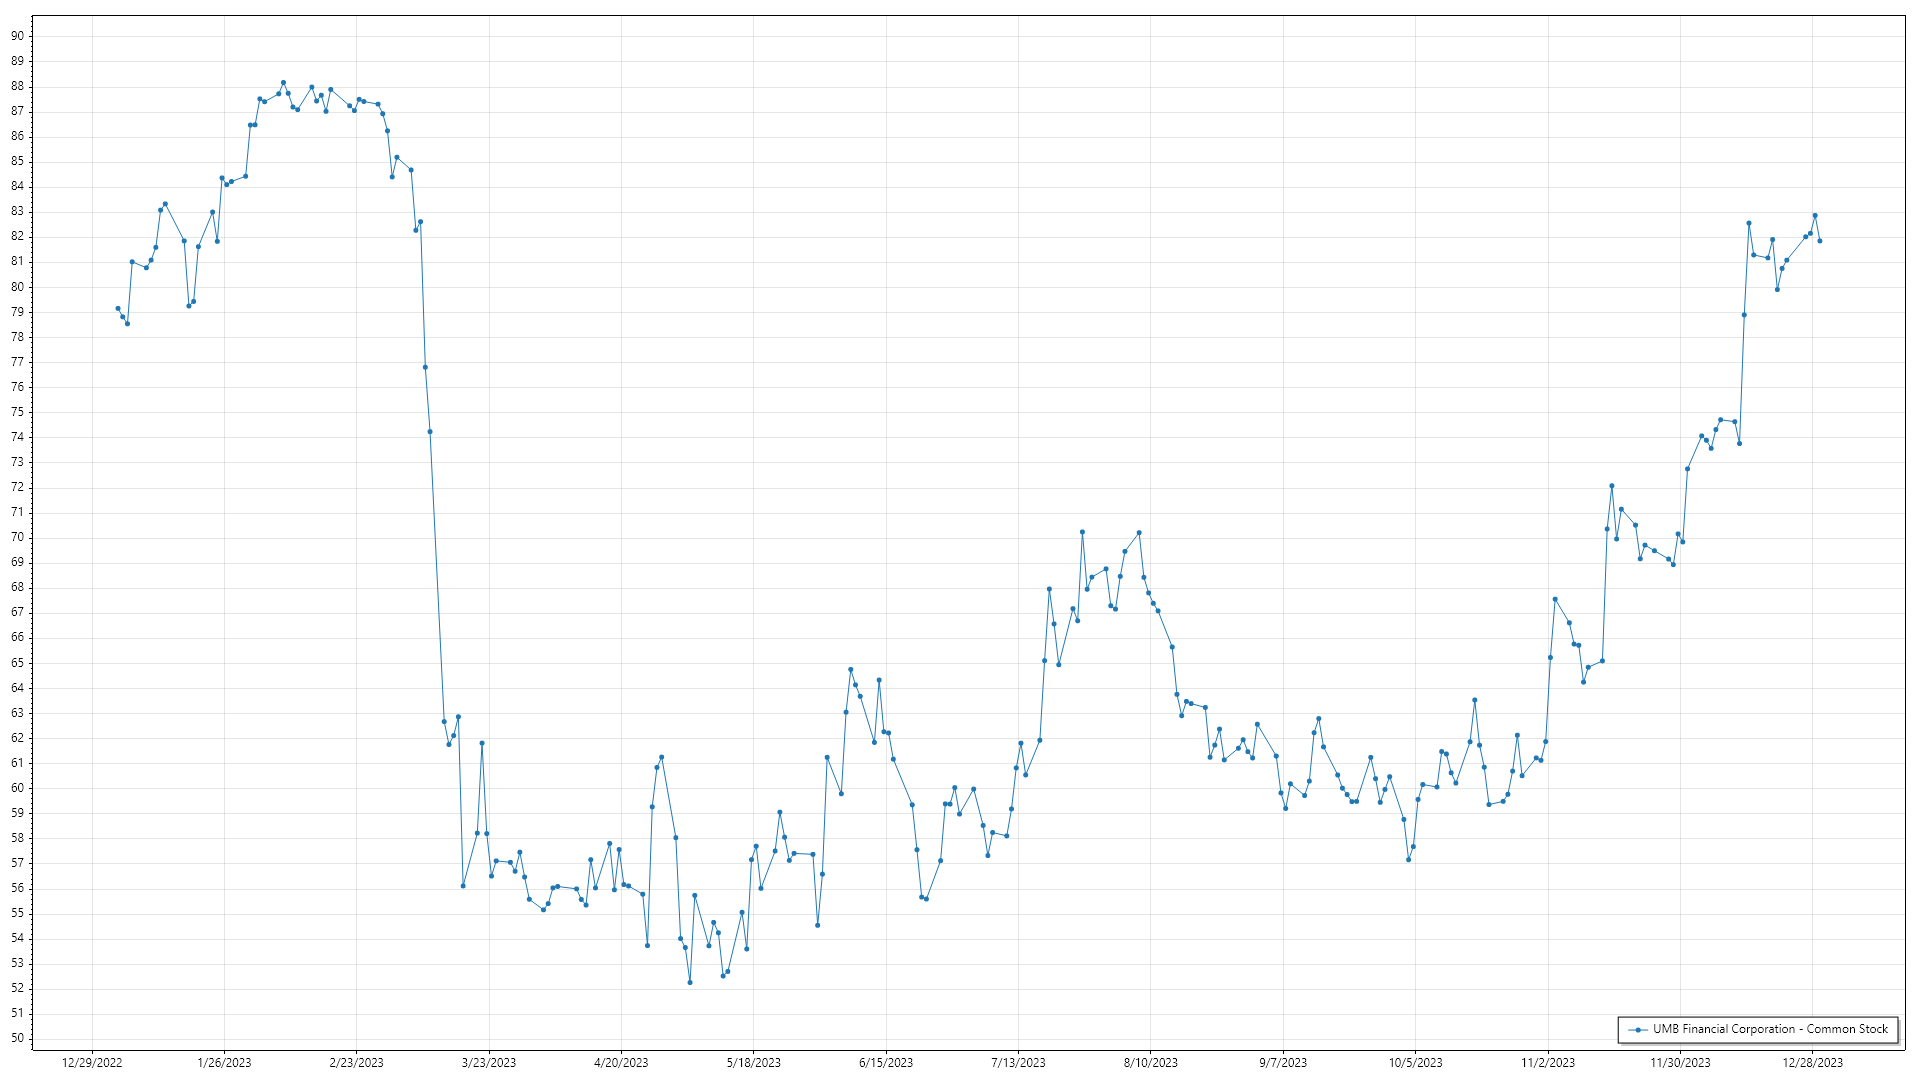This screenshot has width=1920, height=1080.
Task: Click the 8/10/2023 x-axis date label
Action: [1151, 1063]
